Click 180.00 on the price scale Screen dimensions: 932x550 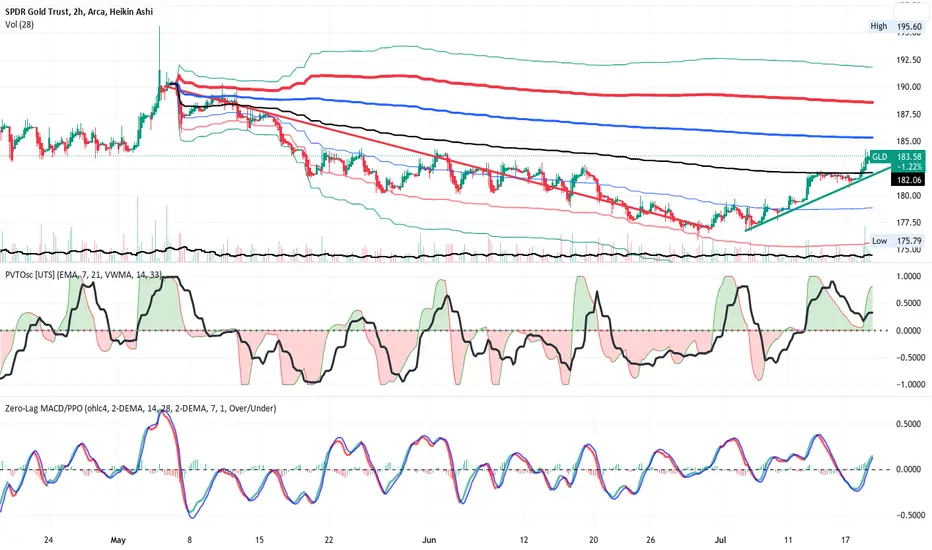click(x=909, y=196)
